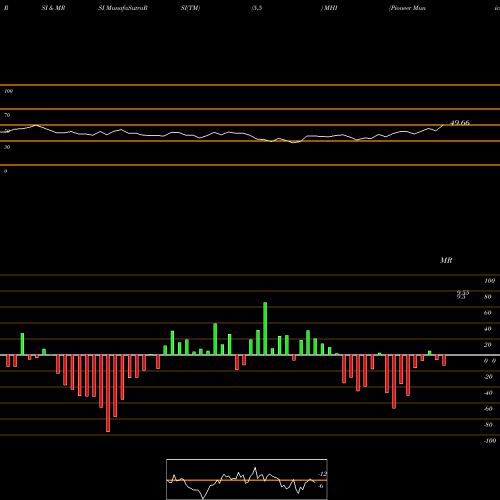The height and width of the screenshot is (500, 500).
Task: Open the mini overview chart thumbnail
Action: (247, 479)
